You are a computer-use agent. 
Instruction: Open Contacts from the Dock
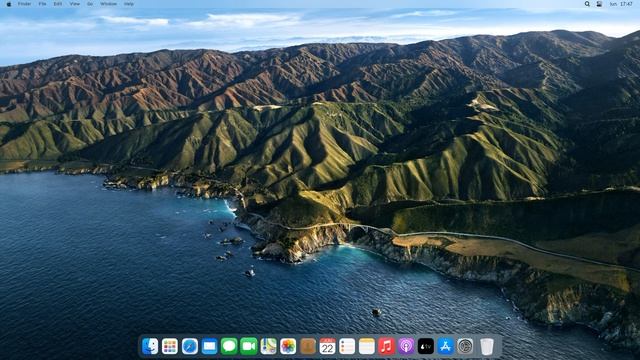pos(308,347)
